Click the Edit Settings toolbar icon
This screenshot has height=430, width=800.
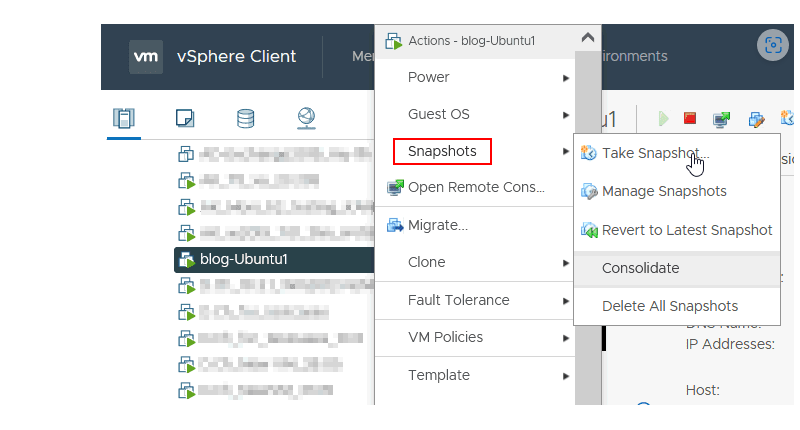[x=757, y=119]
